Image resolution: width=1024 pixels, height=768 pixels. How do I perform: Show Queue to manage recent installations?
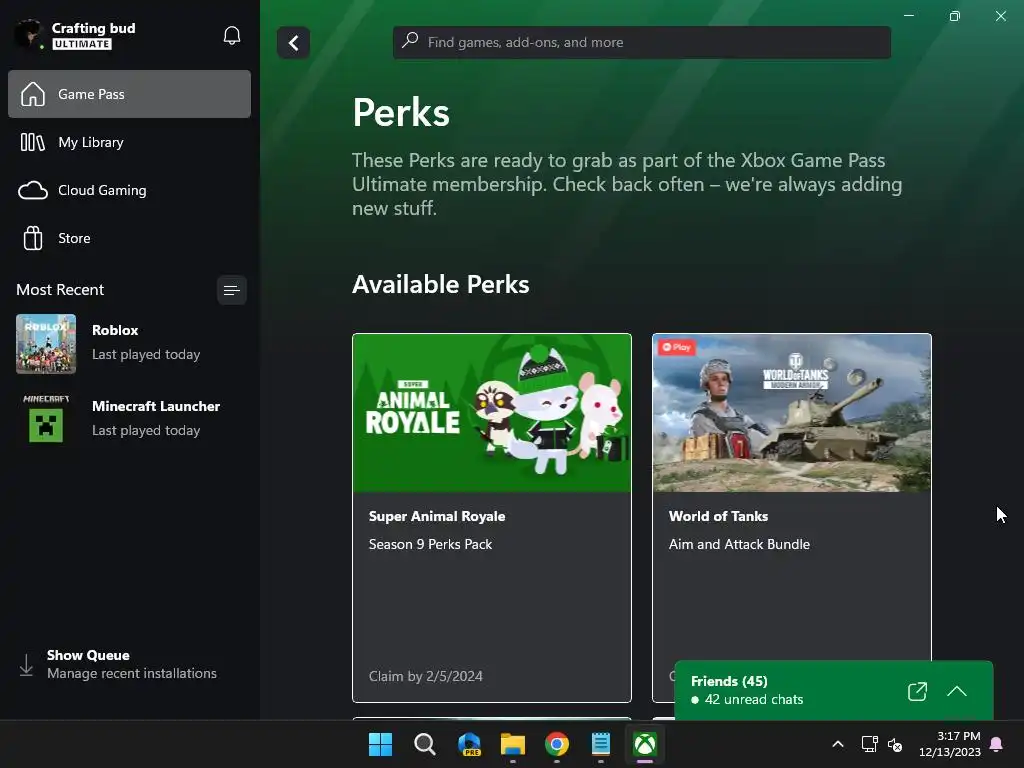coord(131,664)
